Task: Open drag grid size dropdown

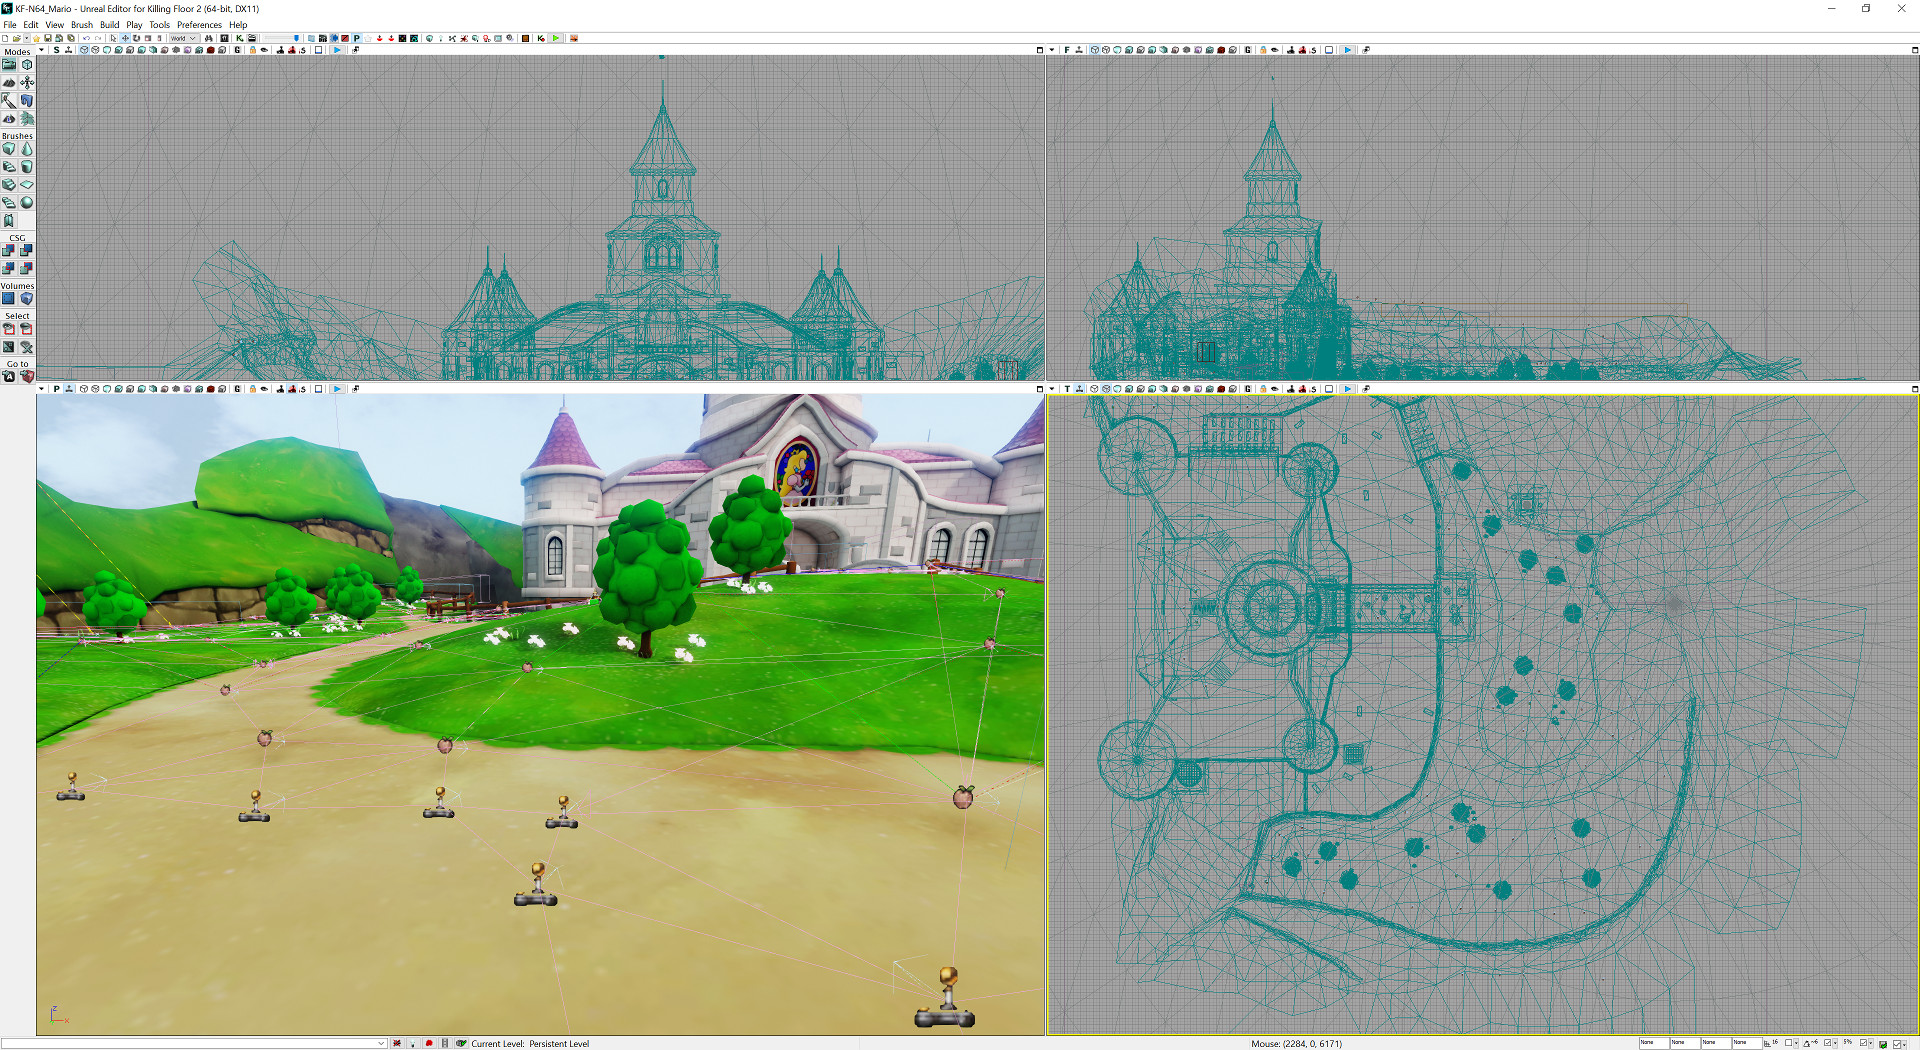Action: pyautogui.click(x=1797, y=1043)
